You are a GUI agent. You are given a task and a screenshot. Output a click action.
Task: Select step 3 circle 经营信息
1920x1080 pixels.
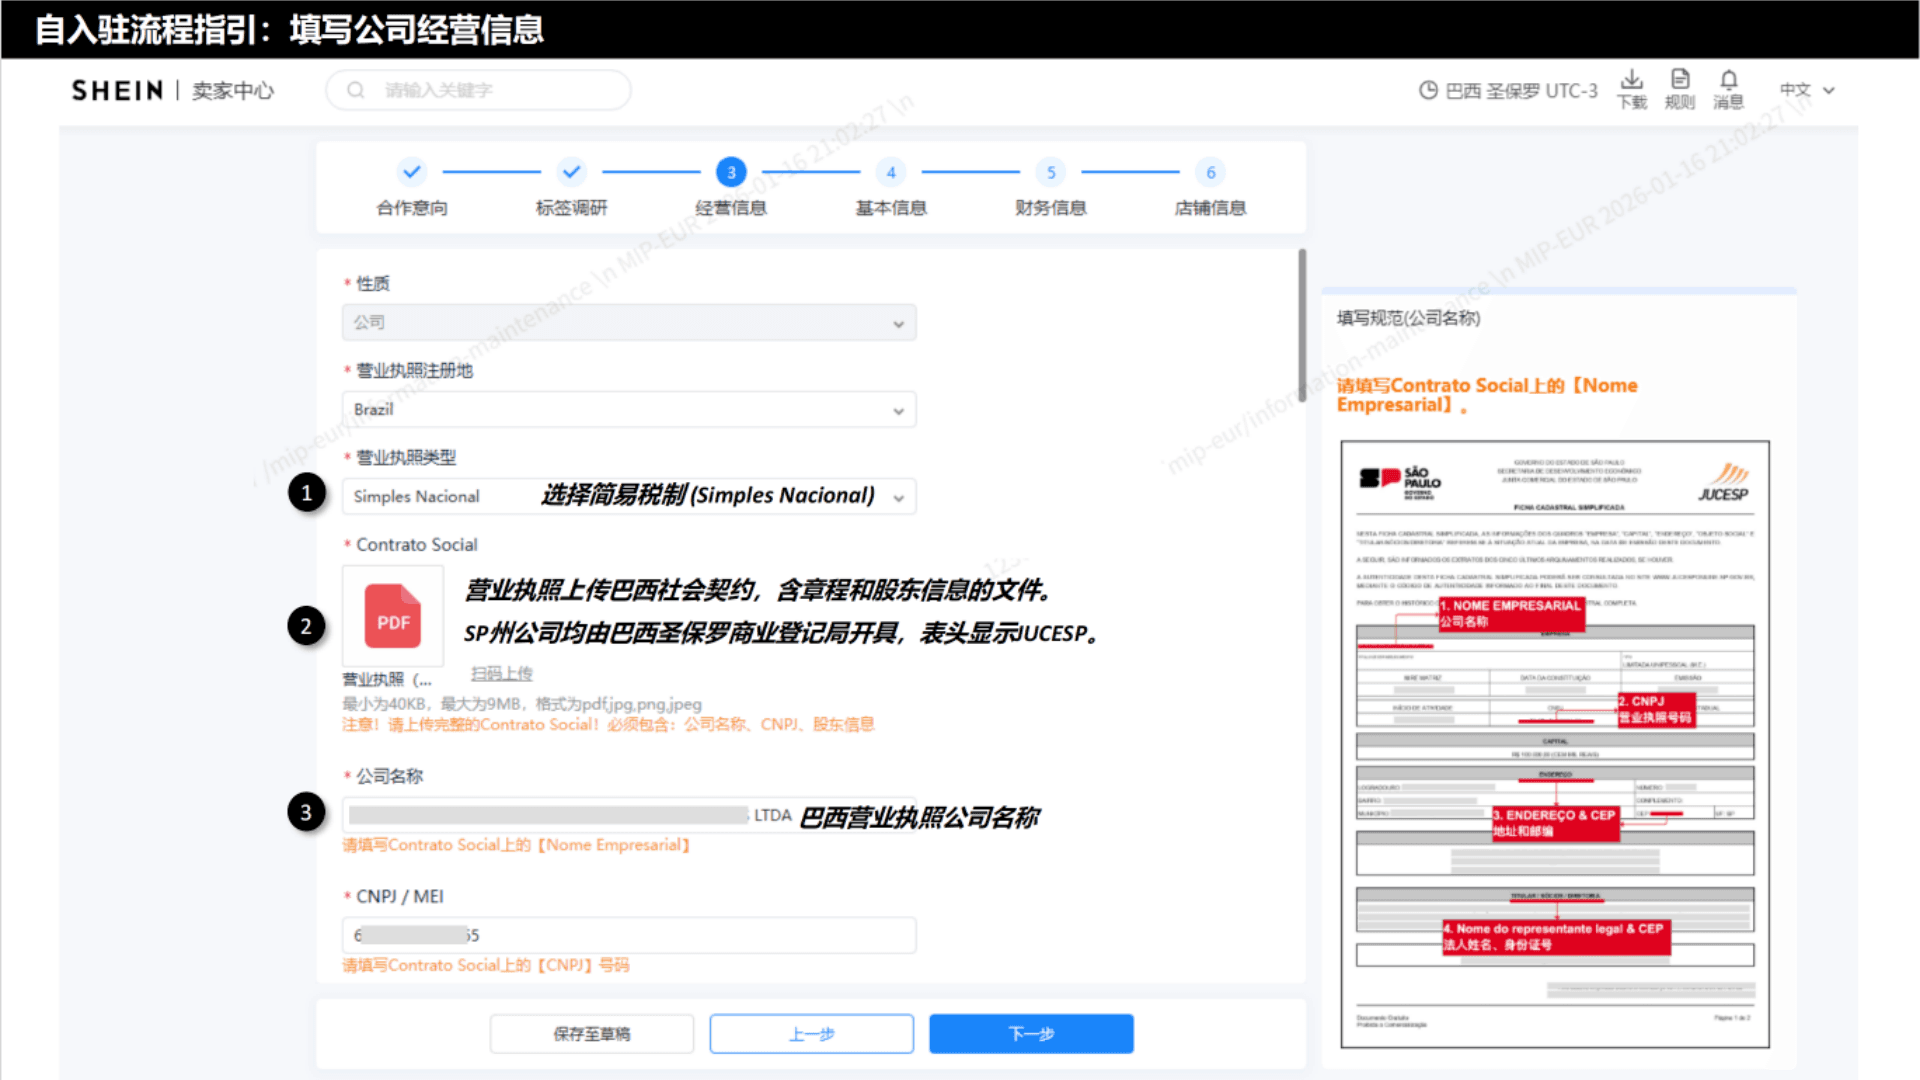[731, 172]
